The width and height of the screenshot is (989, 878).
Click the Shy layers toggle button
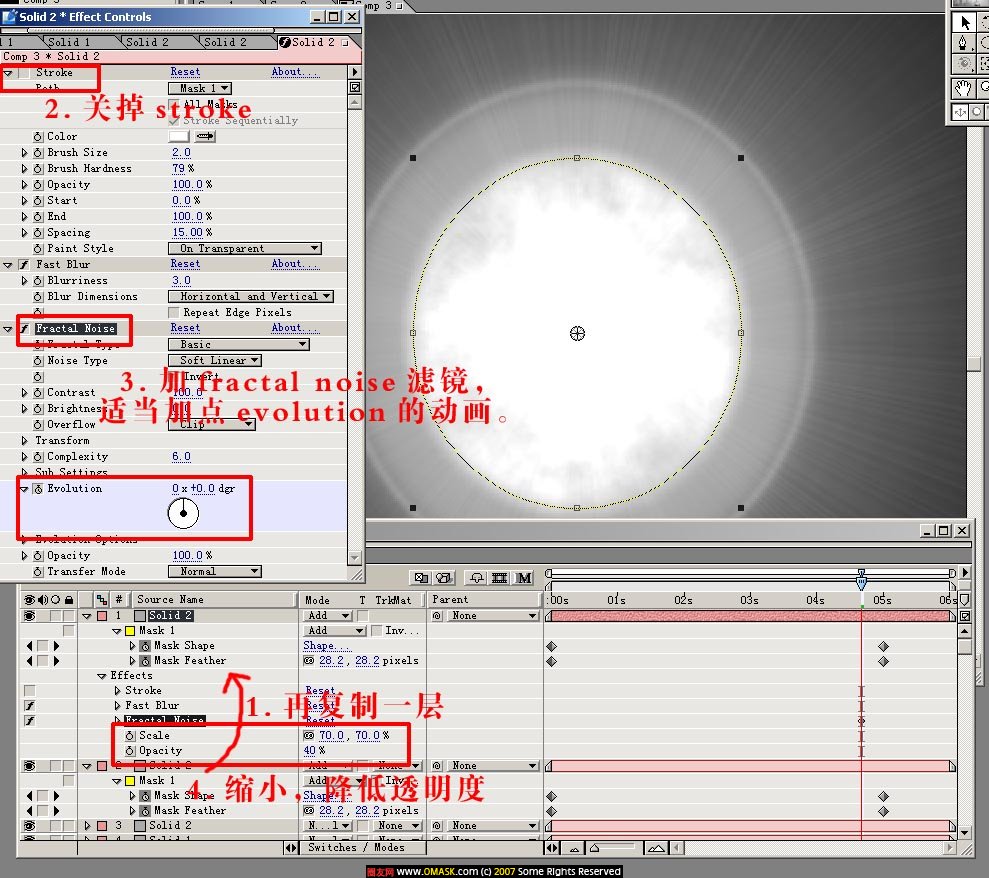(x=476, y=578)
